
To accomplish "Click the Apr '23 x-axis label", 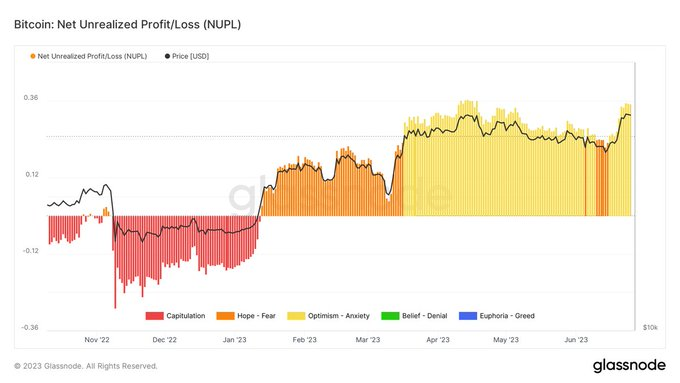I will [438, 340].
